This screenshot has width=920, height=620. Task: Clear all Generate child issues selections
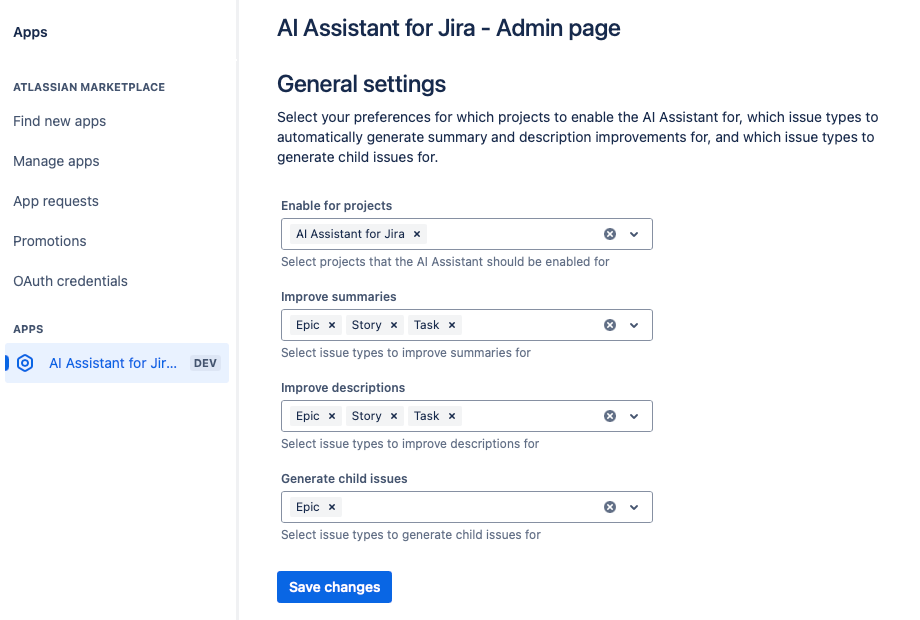click(x=610, y=507)
